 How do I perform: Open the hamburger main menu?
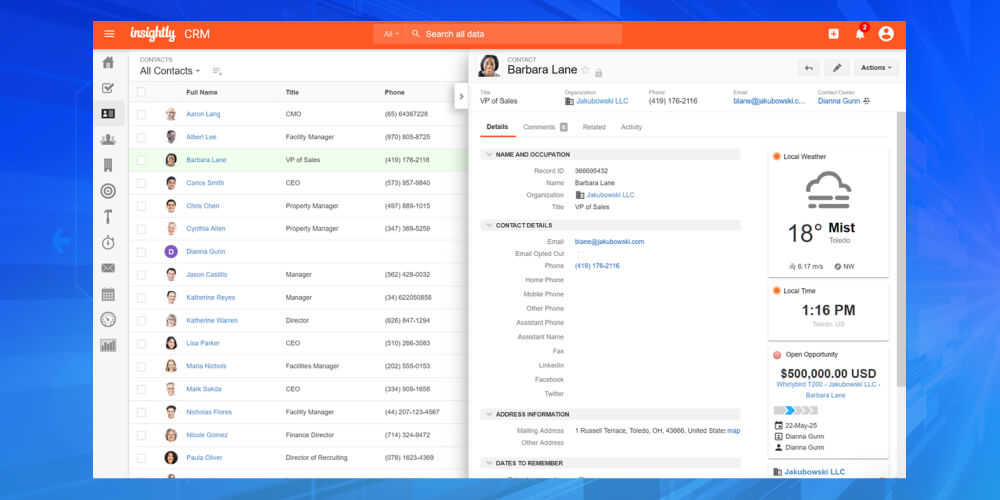pos(110,34)
